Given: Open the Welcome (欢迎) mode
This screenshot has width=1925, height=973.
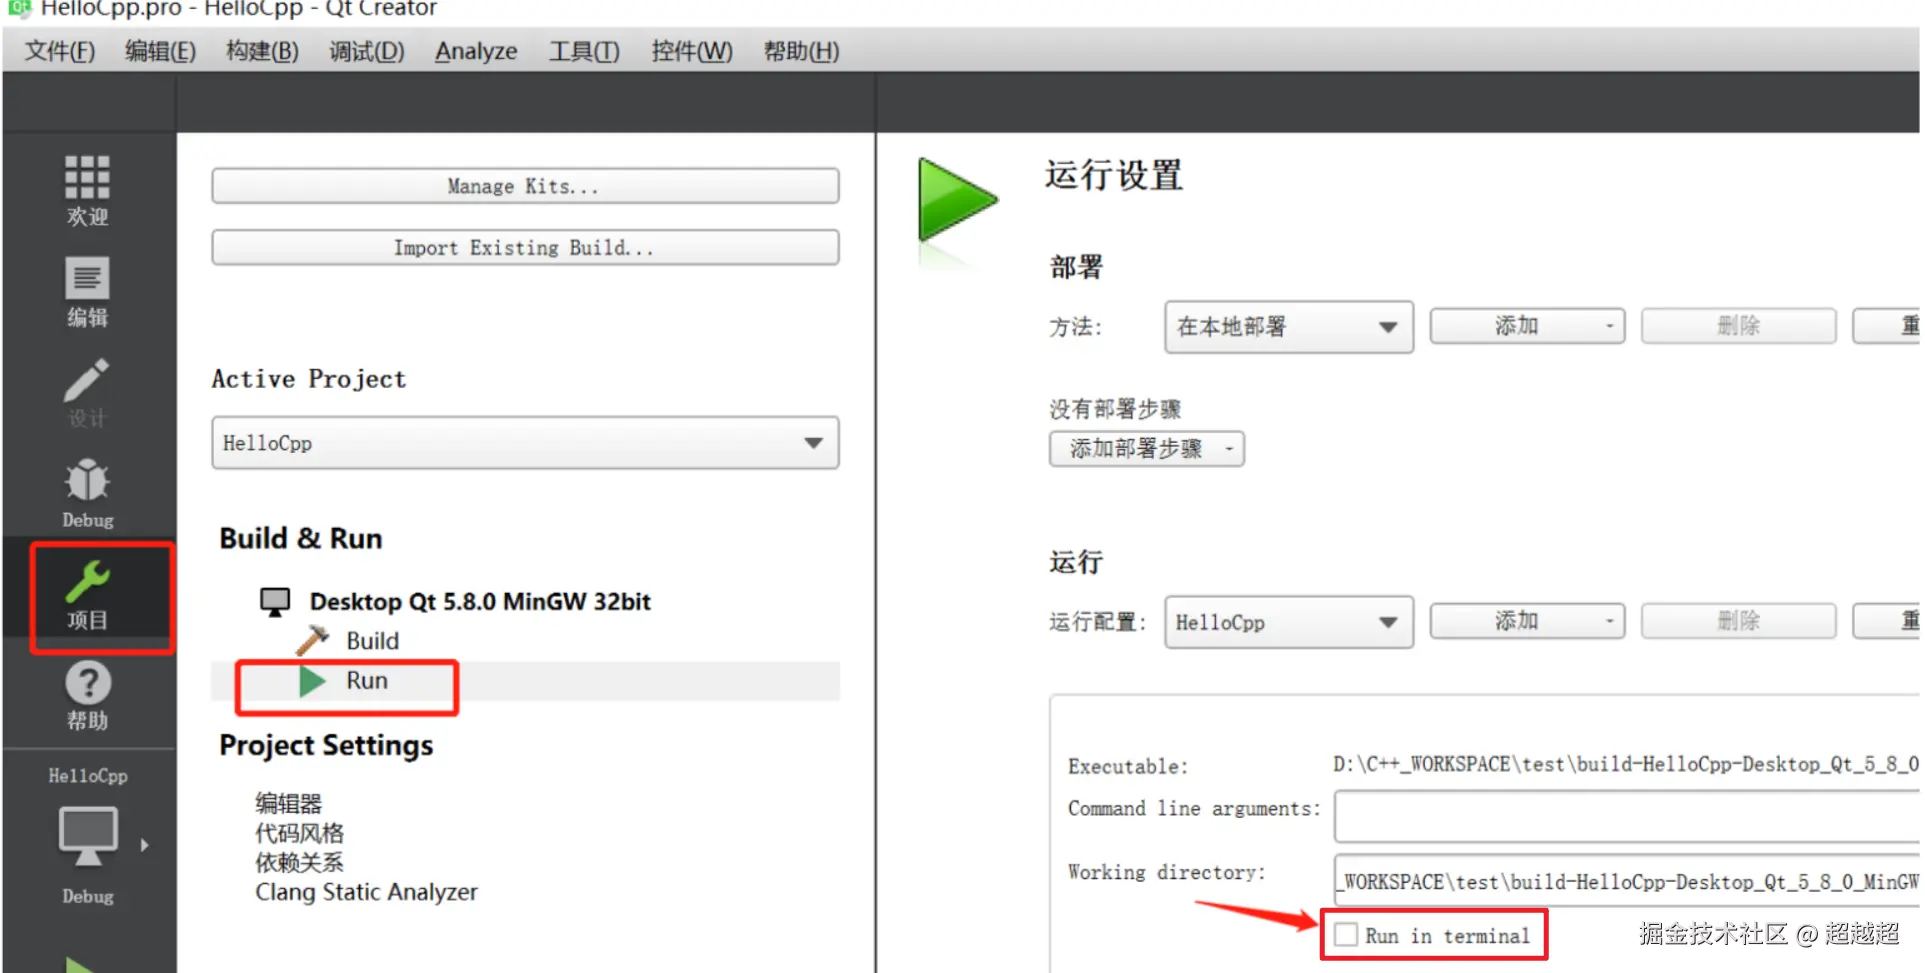Looking at the screenshot, I should [x=88, y=190].
